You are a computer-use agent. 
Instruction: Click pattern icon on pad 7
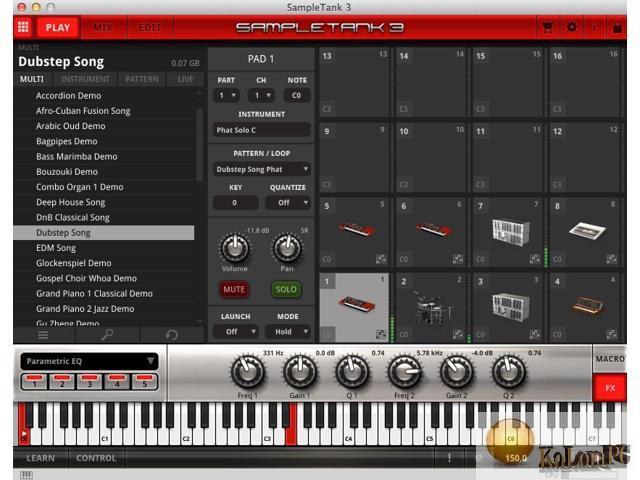535,259
